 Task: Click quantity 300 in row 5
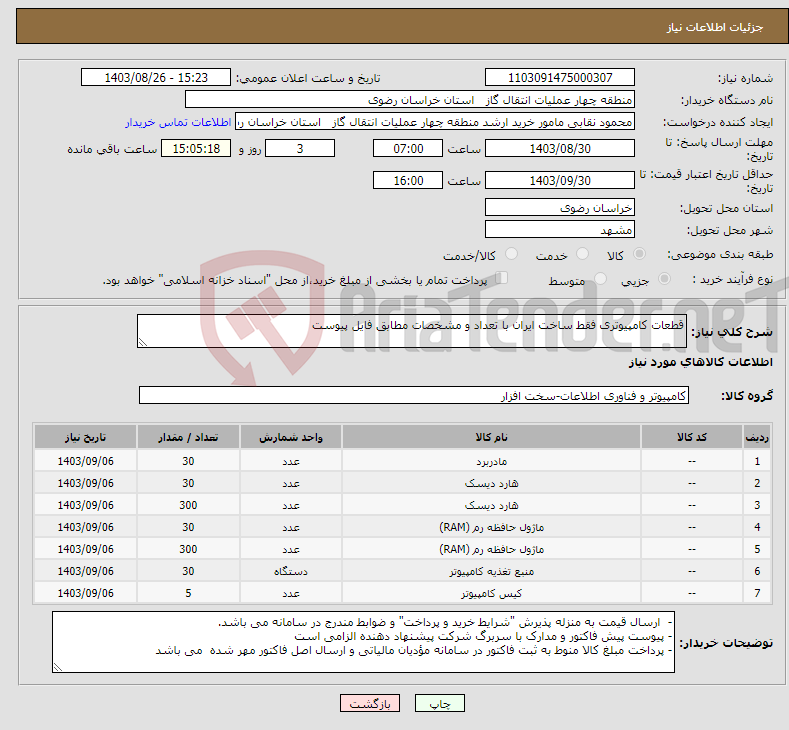(x=188, y=549)
